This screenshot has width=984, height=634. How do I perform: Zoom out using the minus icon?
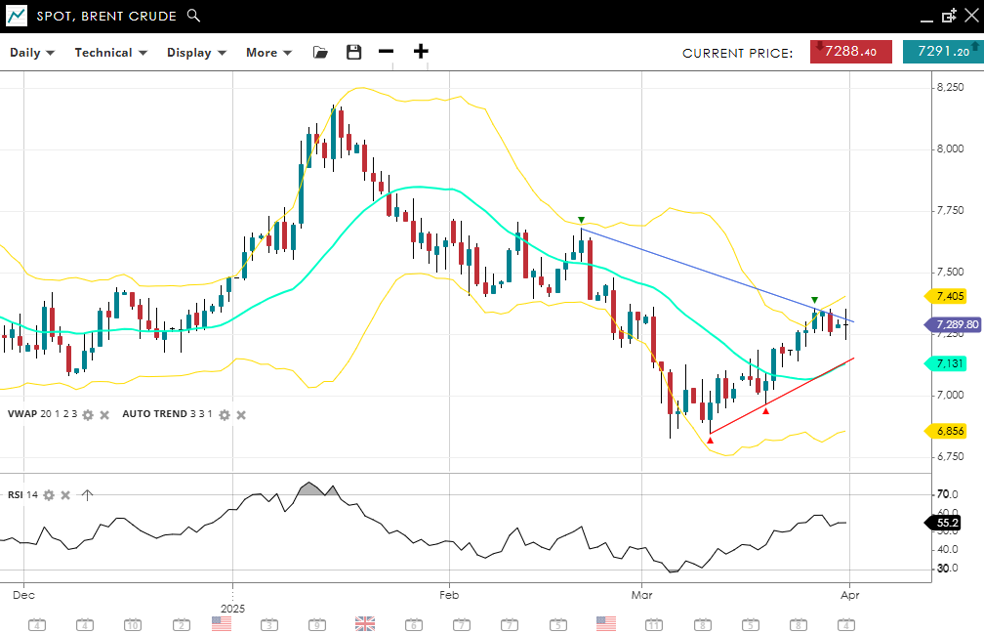[386, 52]
